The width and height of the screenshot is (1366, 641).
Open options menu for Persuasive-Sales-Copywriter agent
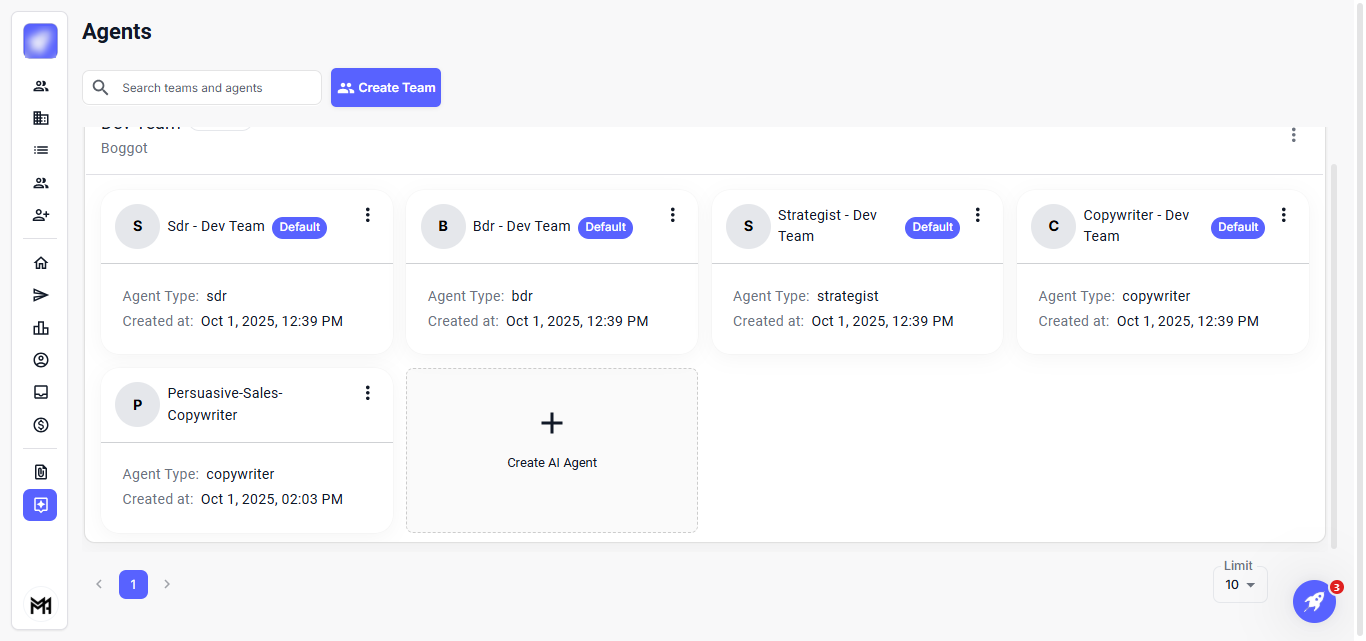click(367, 393)
